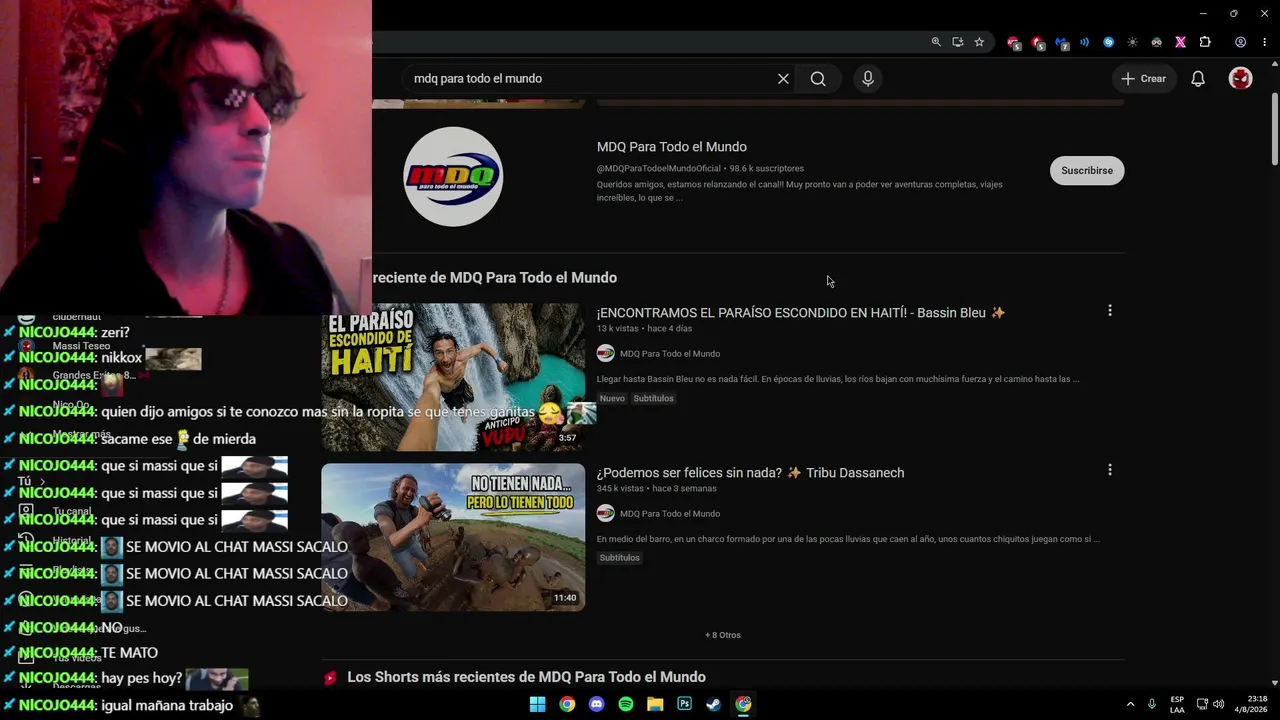Focus the search field containing 'mdq para todo el mundo'
1280x720 pixels.
(590, 79)
